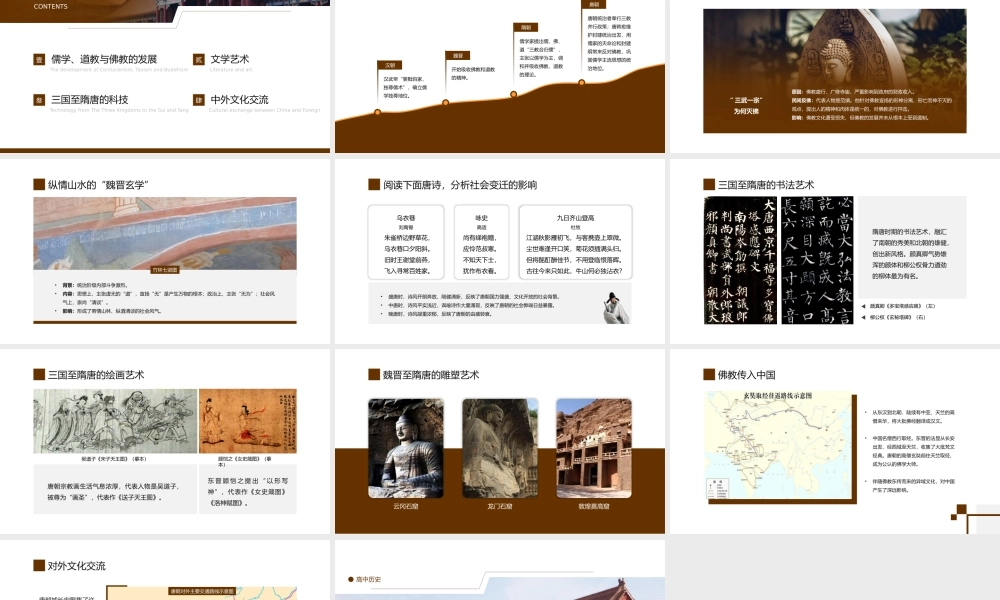
Task: Open the 纵情山水的"魏晋玄学" slide title
Action: click(x=98, y=185)
